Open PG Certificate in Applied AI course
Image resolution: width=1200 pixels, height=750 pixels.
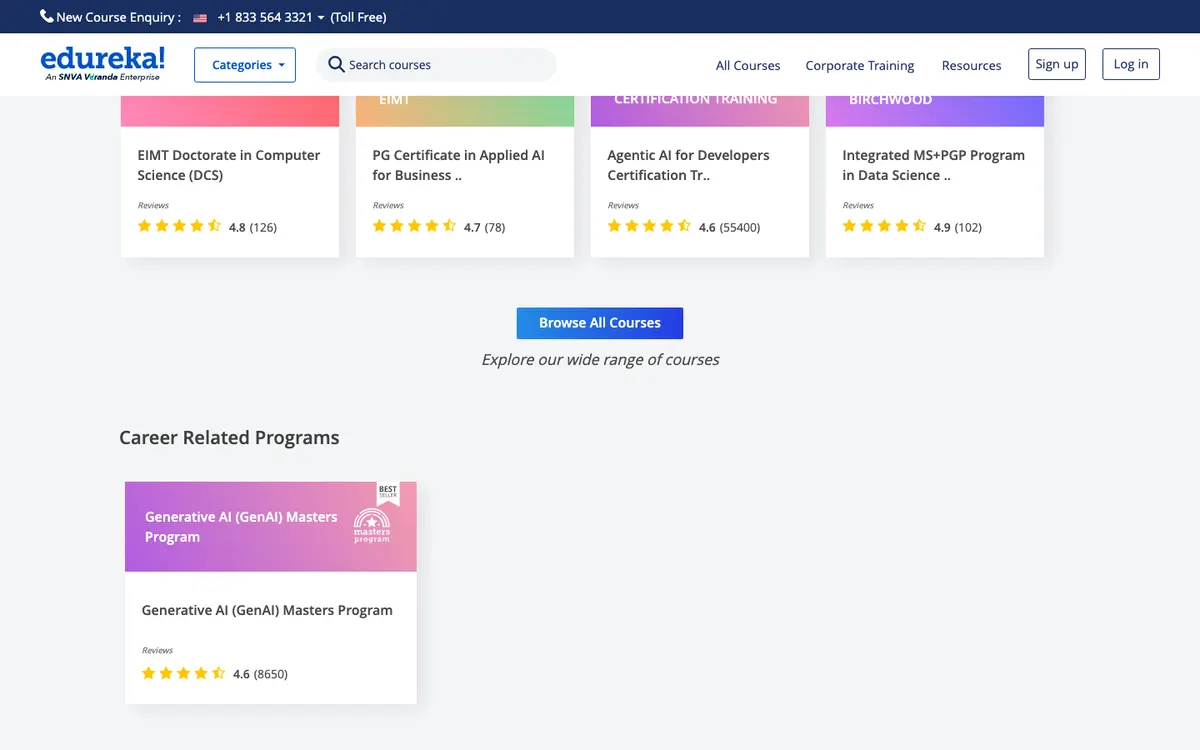click(459, 165)
